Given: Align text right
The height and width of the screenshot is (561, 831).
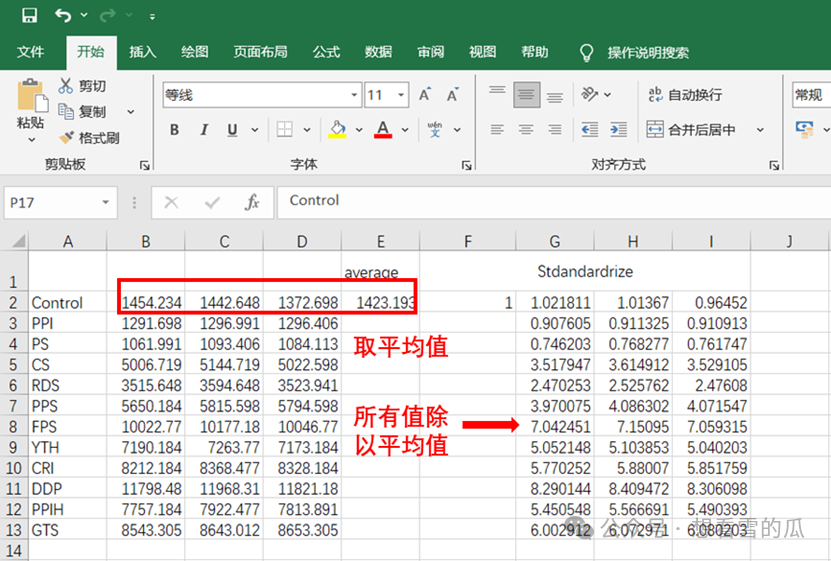Looking at the screenshot, I should (x=555, y=129).
